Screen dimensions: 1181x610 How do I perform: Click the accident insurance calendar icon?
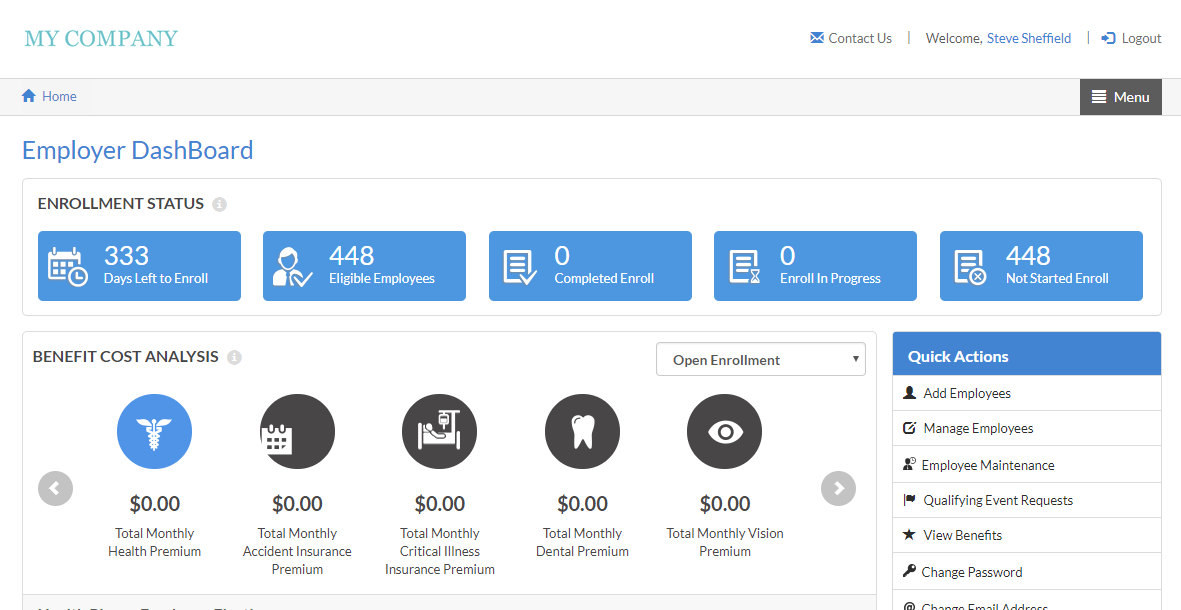(297, 431)
